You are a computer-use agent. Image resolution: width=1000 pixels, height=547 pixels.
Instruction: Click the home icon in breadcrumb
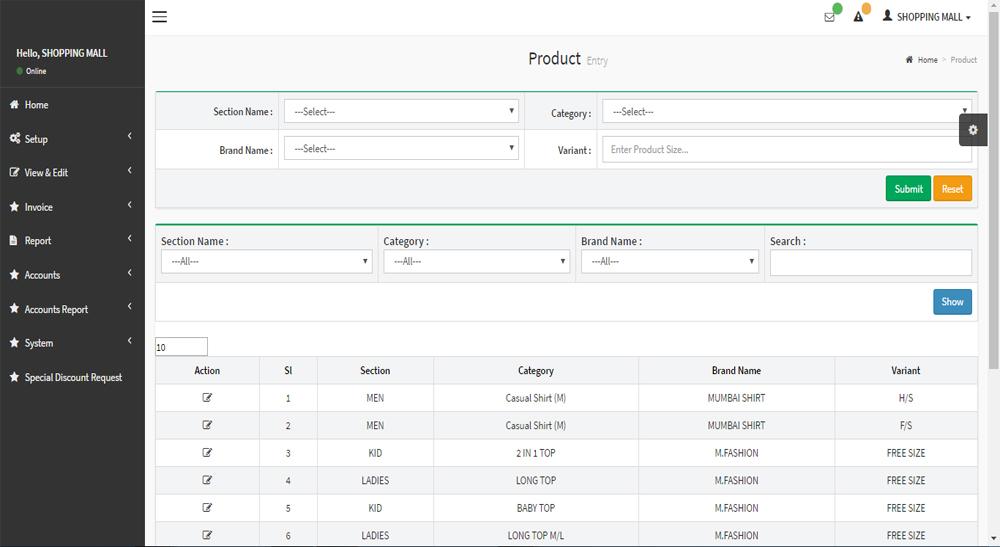[x=909, y=60]
